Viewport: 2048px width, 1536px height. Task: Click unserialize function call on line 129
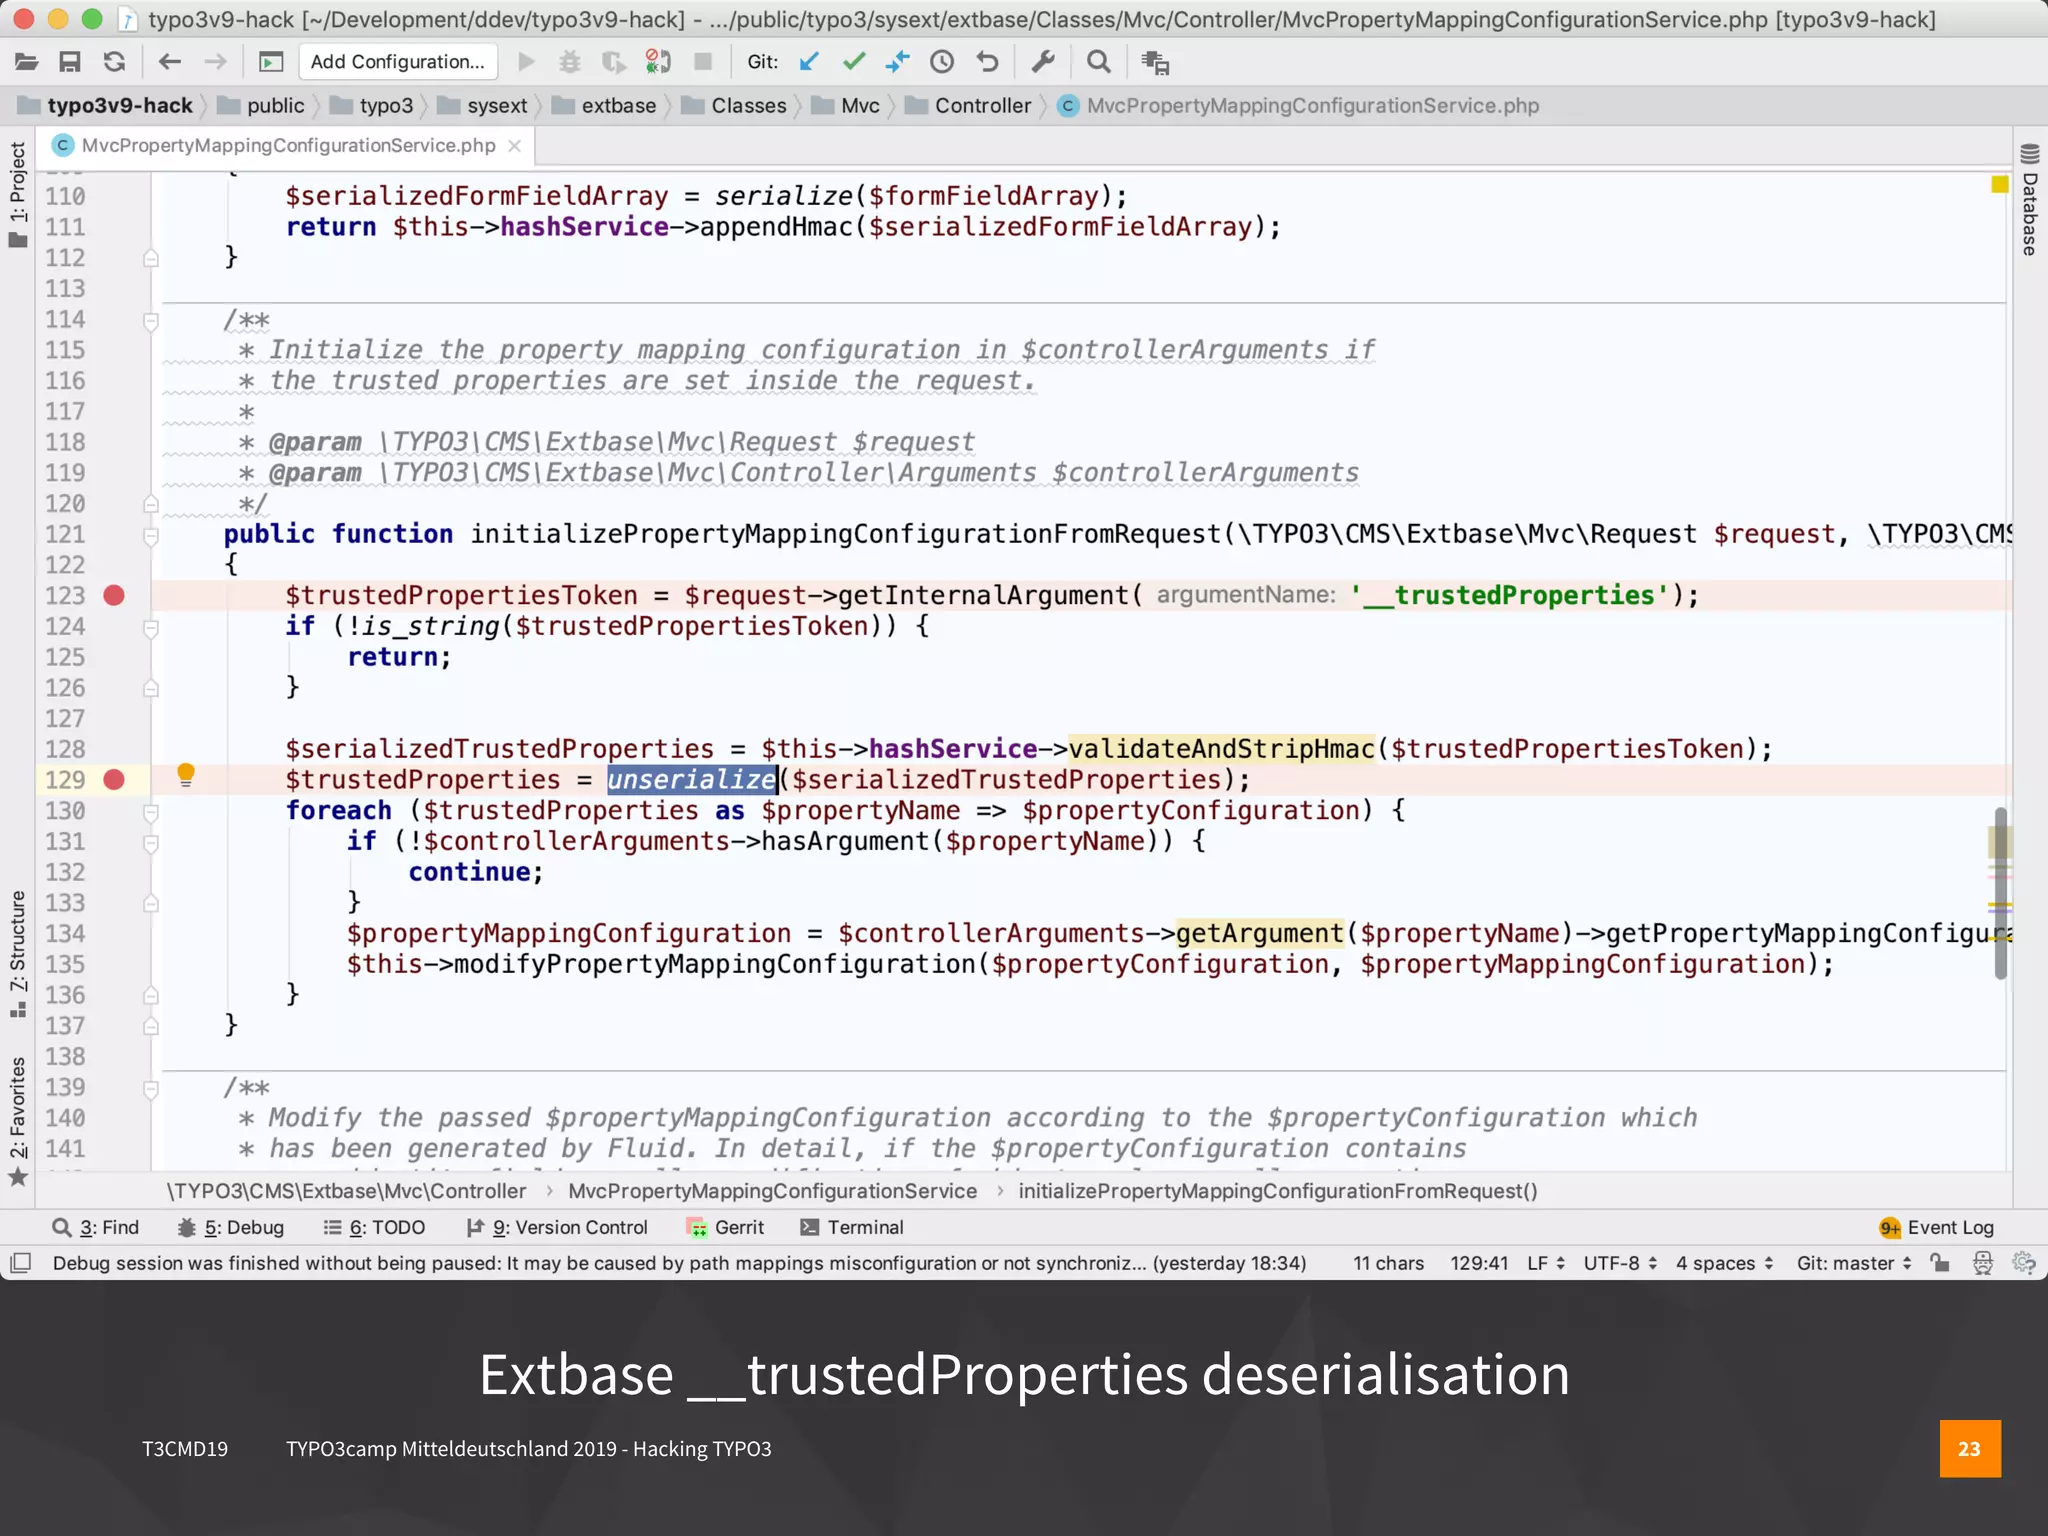(x=692, y=780)
